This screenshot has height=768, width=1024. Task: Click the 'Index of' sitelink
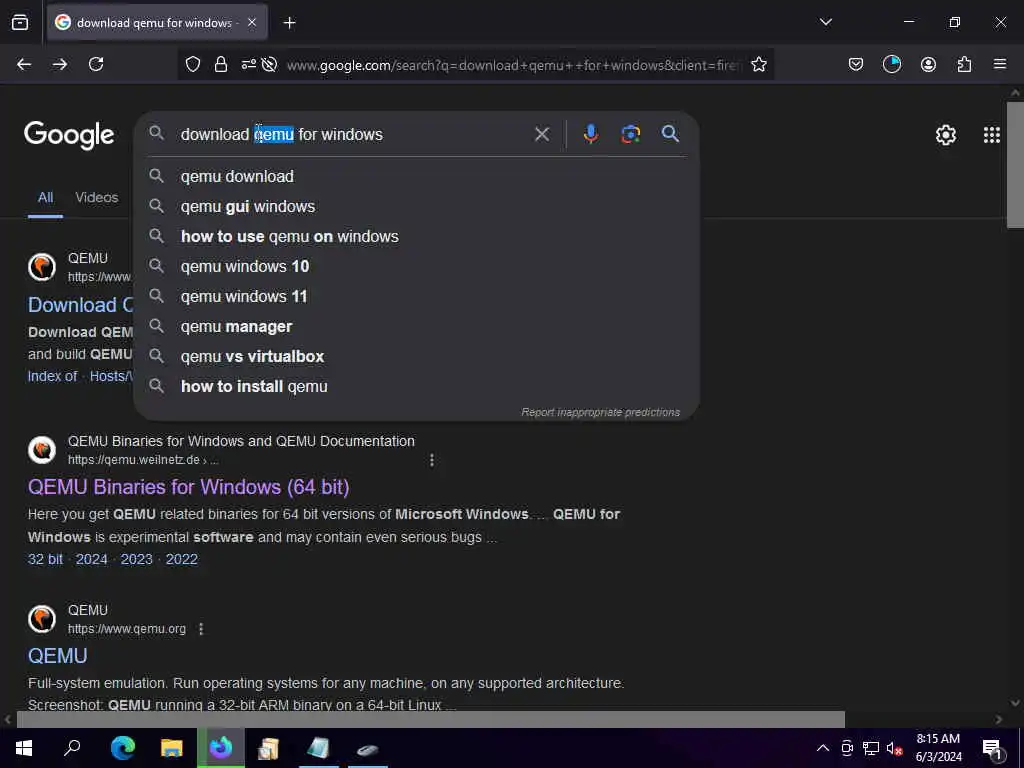[x=52, y=376]
